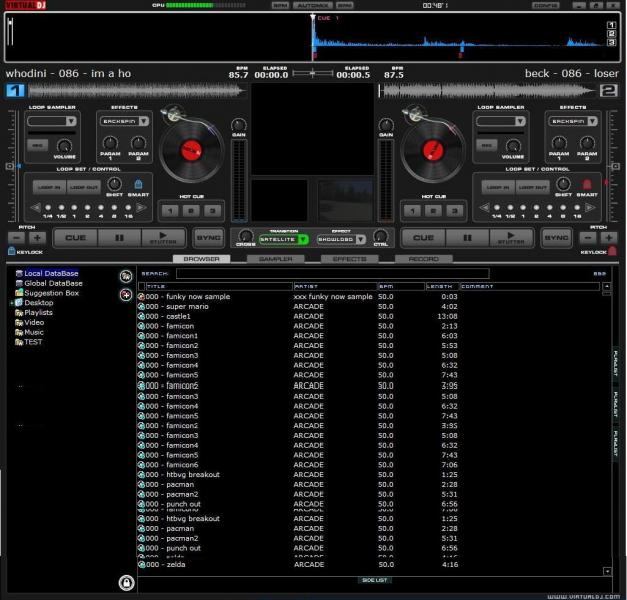The height and width of the screenshot is (600, 627).
Task: Switch to the Effects tab
Action: 349,259
